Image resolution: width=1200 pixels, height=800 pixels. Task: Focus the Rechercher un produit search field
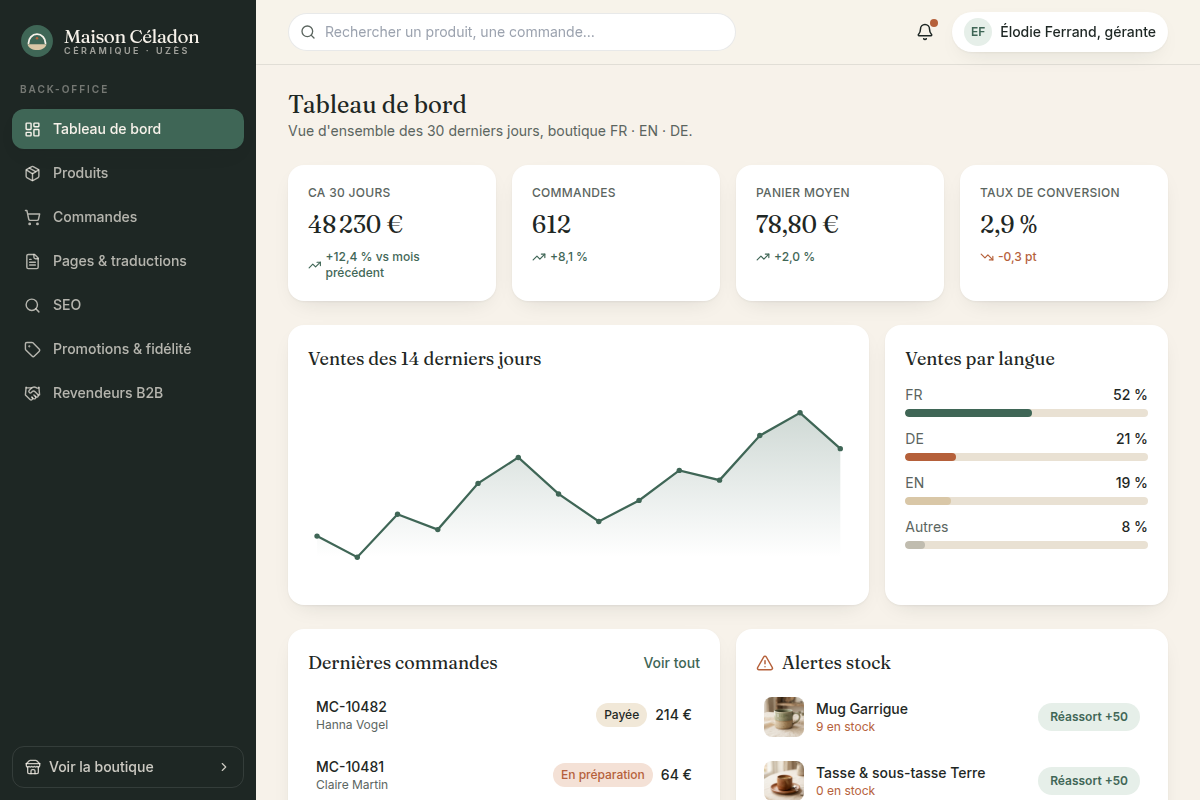[512, 32]
